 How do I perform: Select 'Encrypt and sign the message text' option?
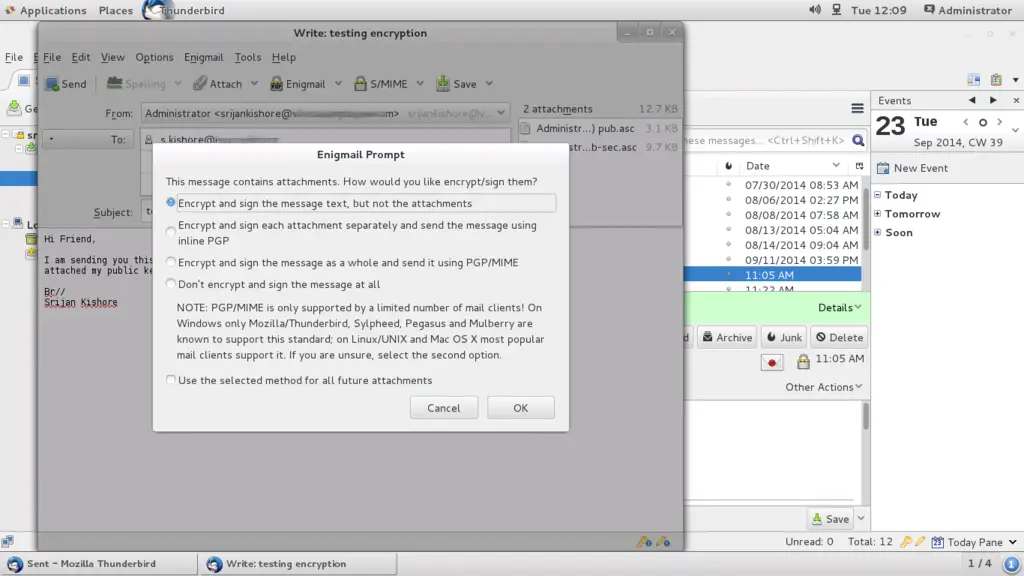(x=170, y=203)
